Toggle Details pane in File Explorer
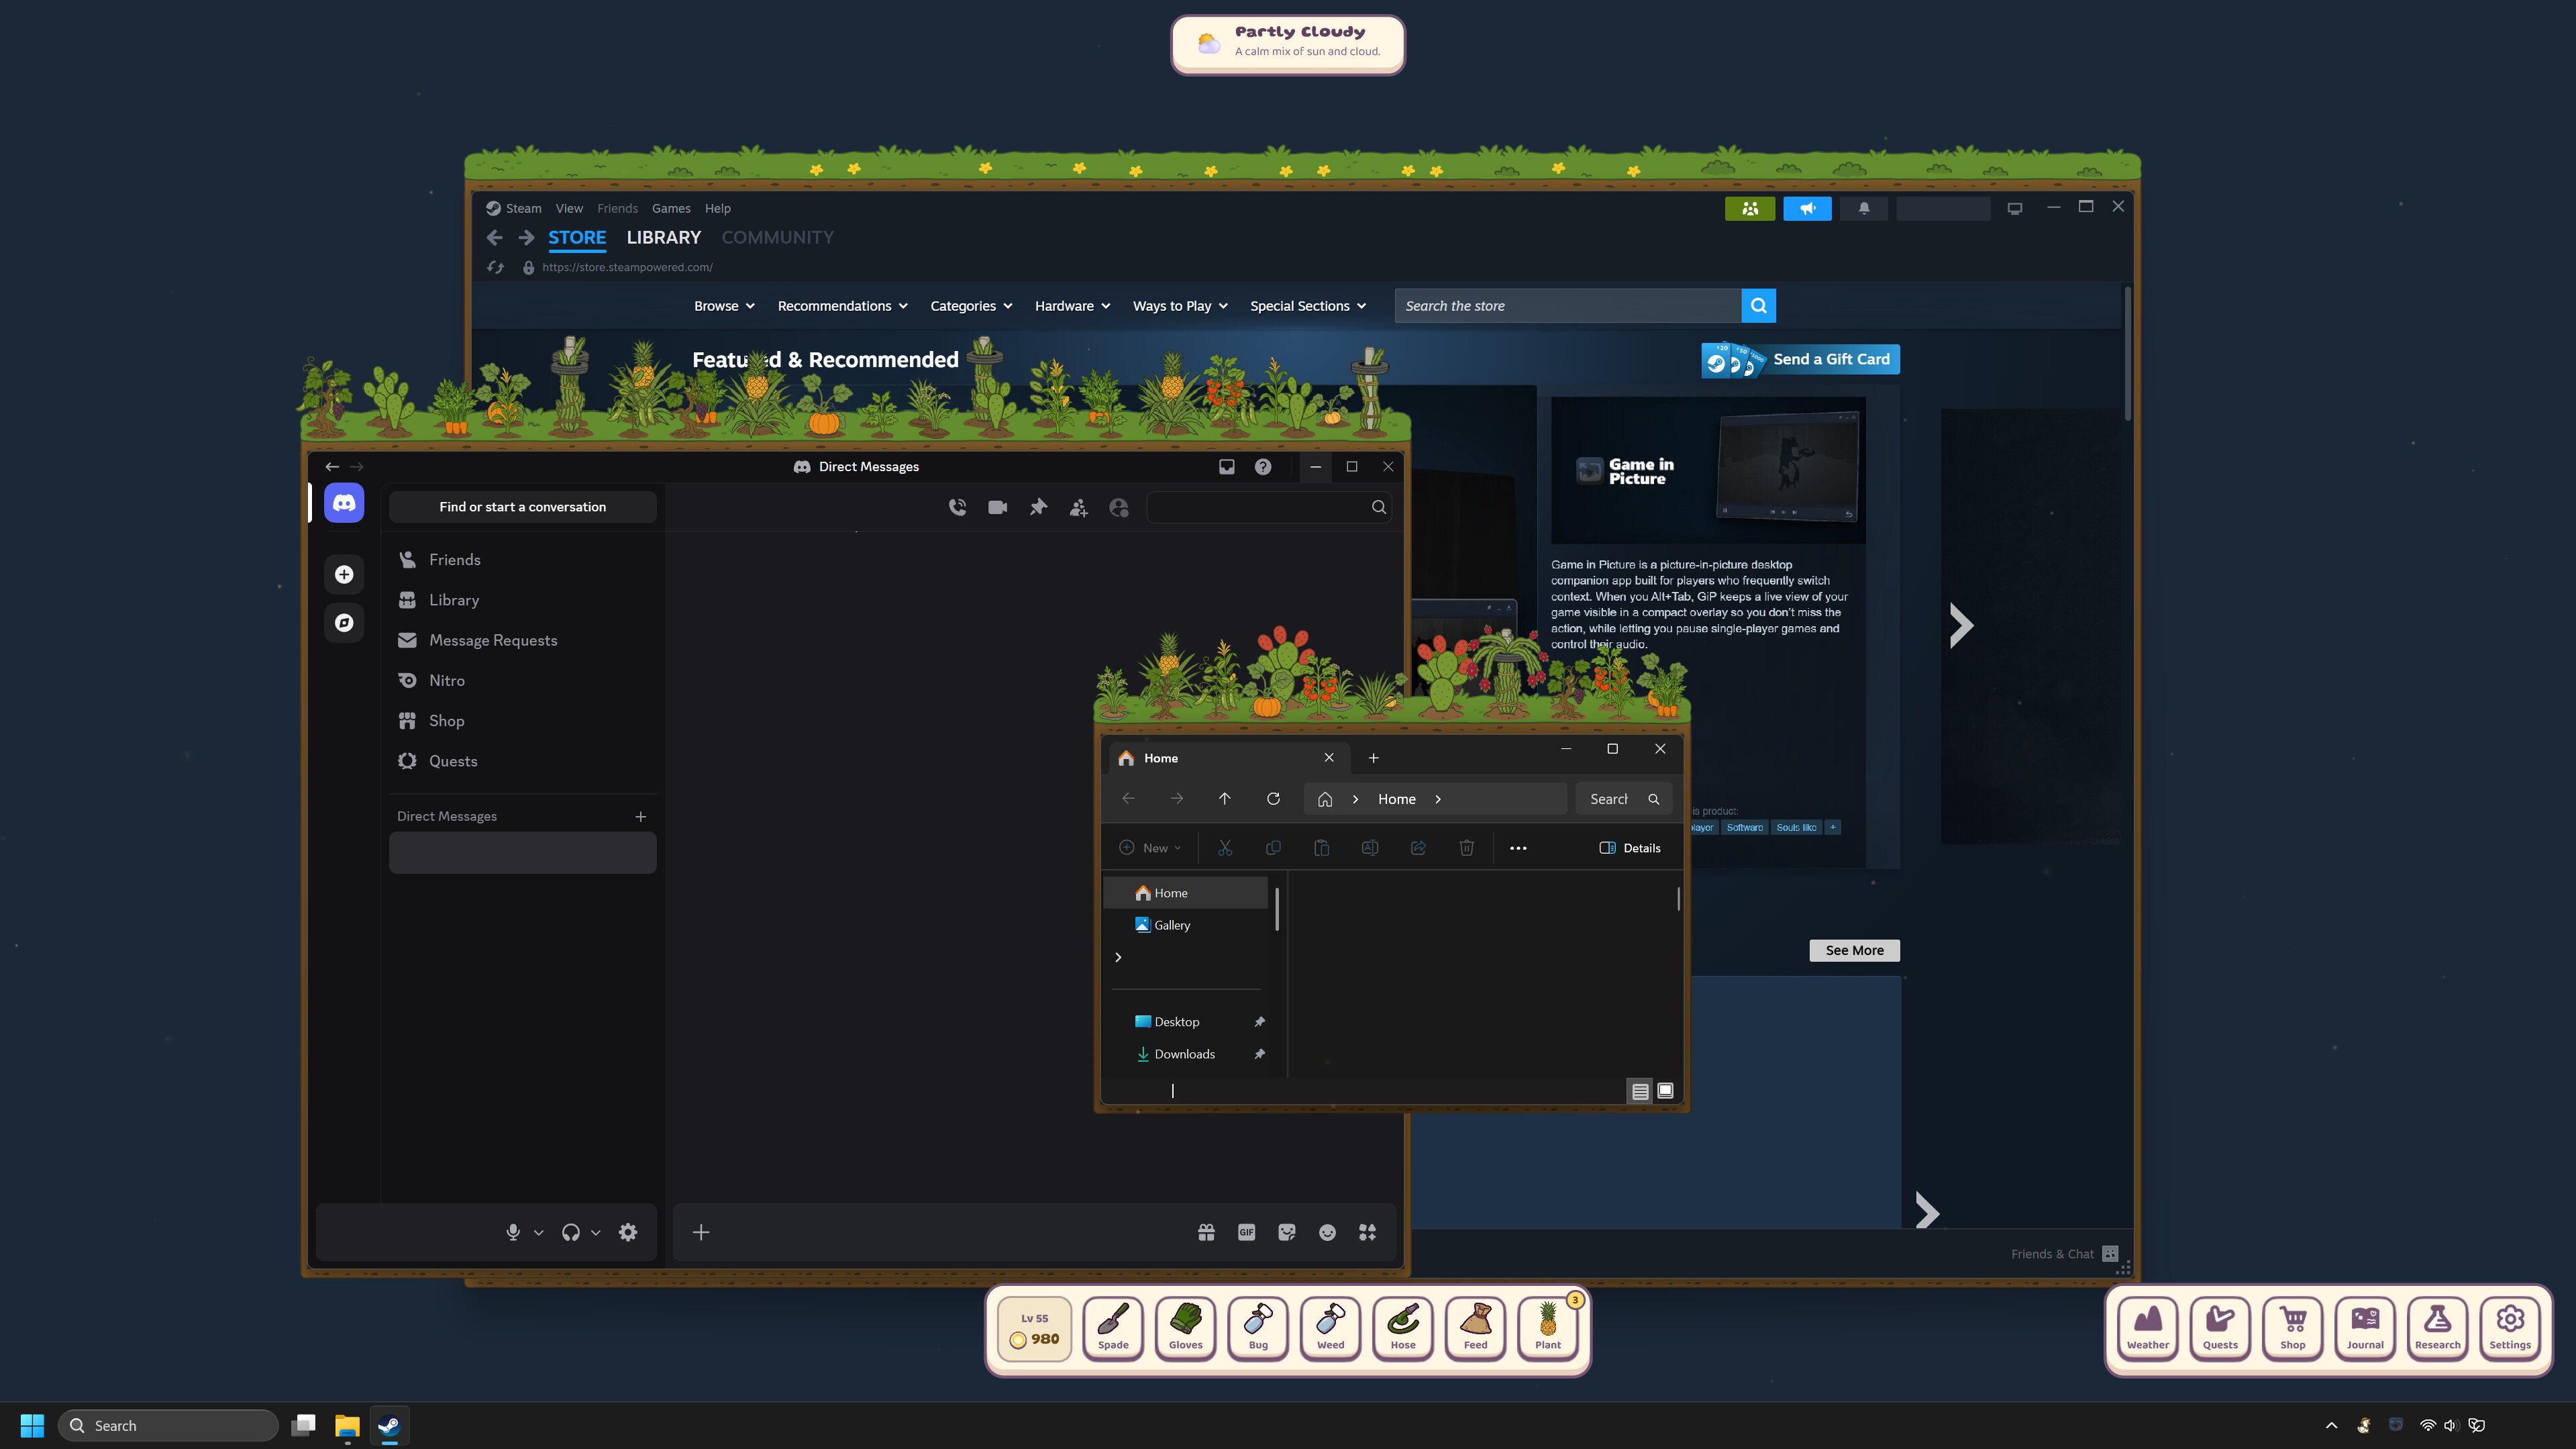This screenshot has height=1449, width=2576. (x=1630, y=848)
